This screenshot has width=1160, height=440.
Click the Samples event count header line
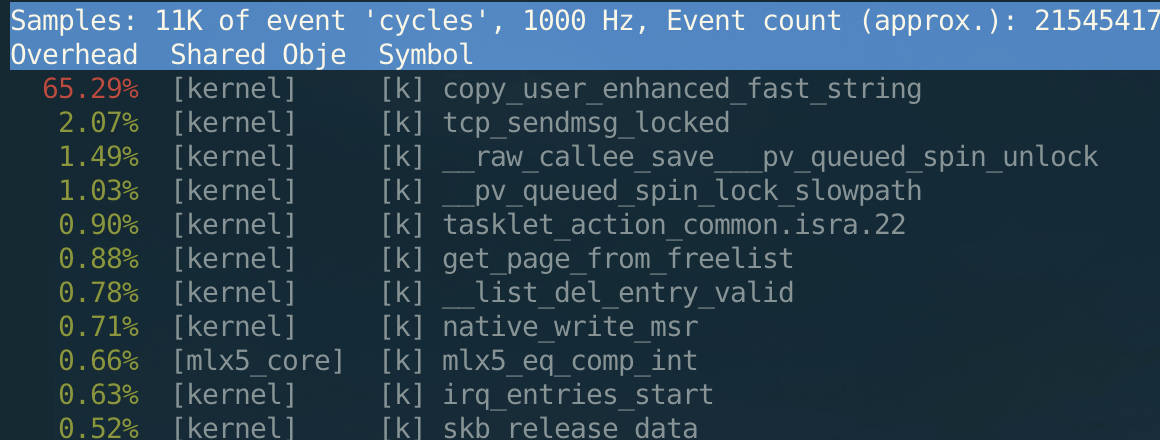(x=580, y=20)
